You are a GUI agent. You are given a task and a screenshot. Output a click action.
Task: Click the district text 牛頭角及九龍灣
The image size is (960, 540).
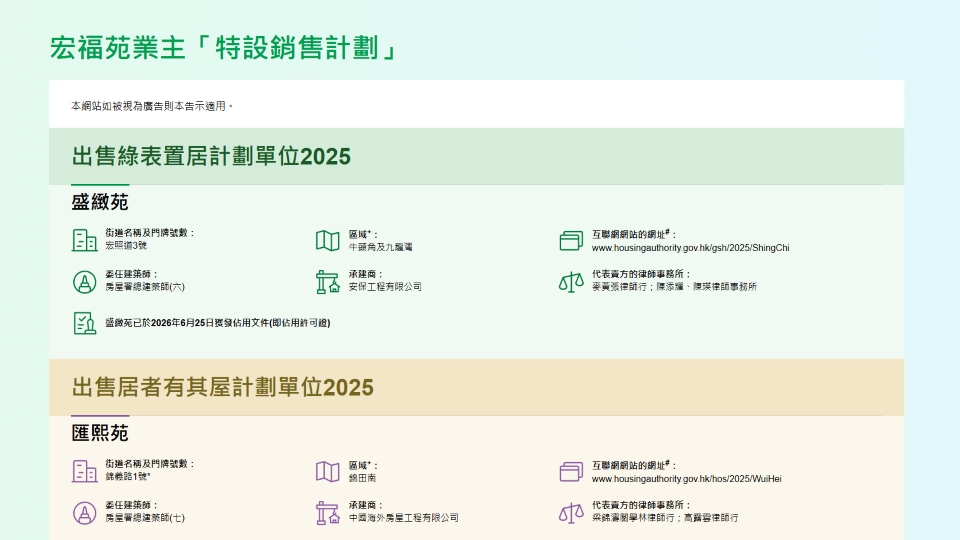tap(380, 247)
